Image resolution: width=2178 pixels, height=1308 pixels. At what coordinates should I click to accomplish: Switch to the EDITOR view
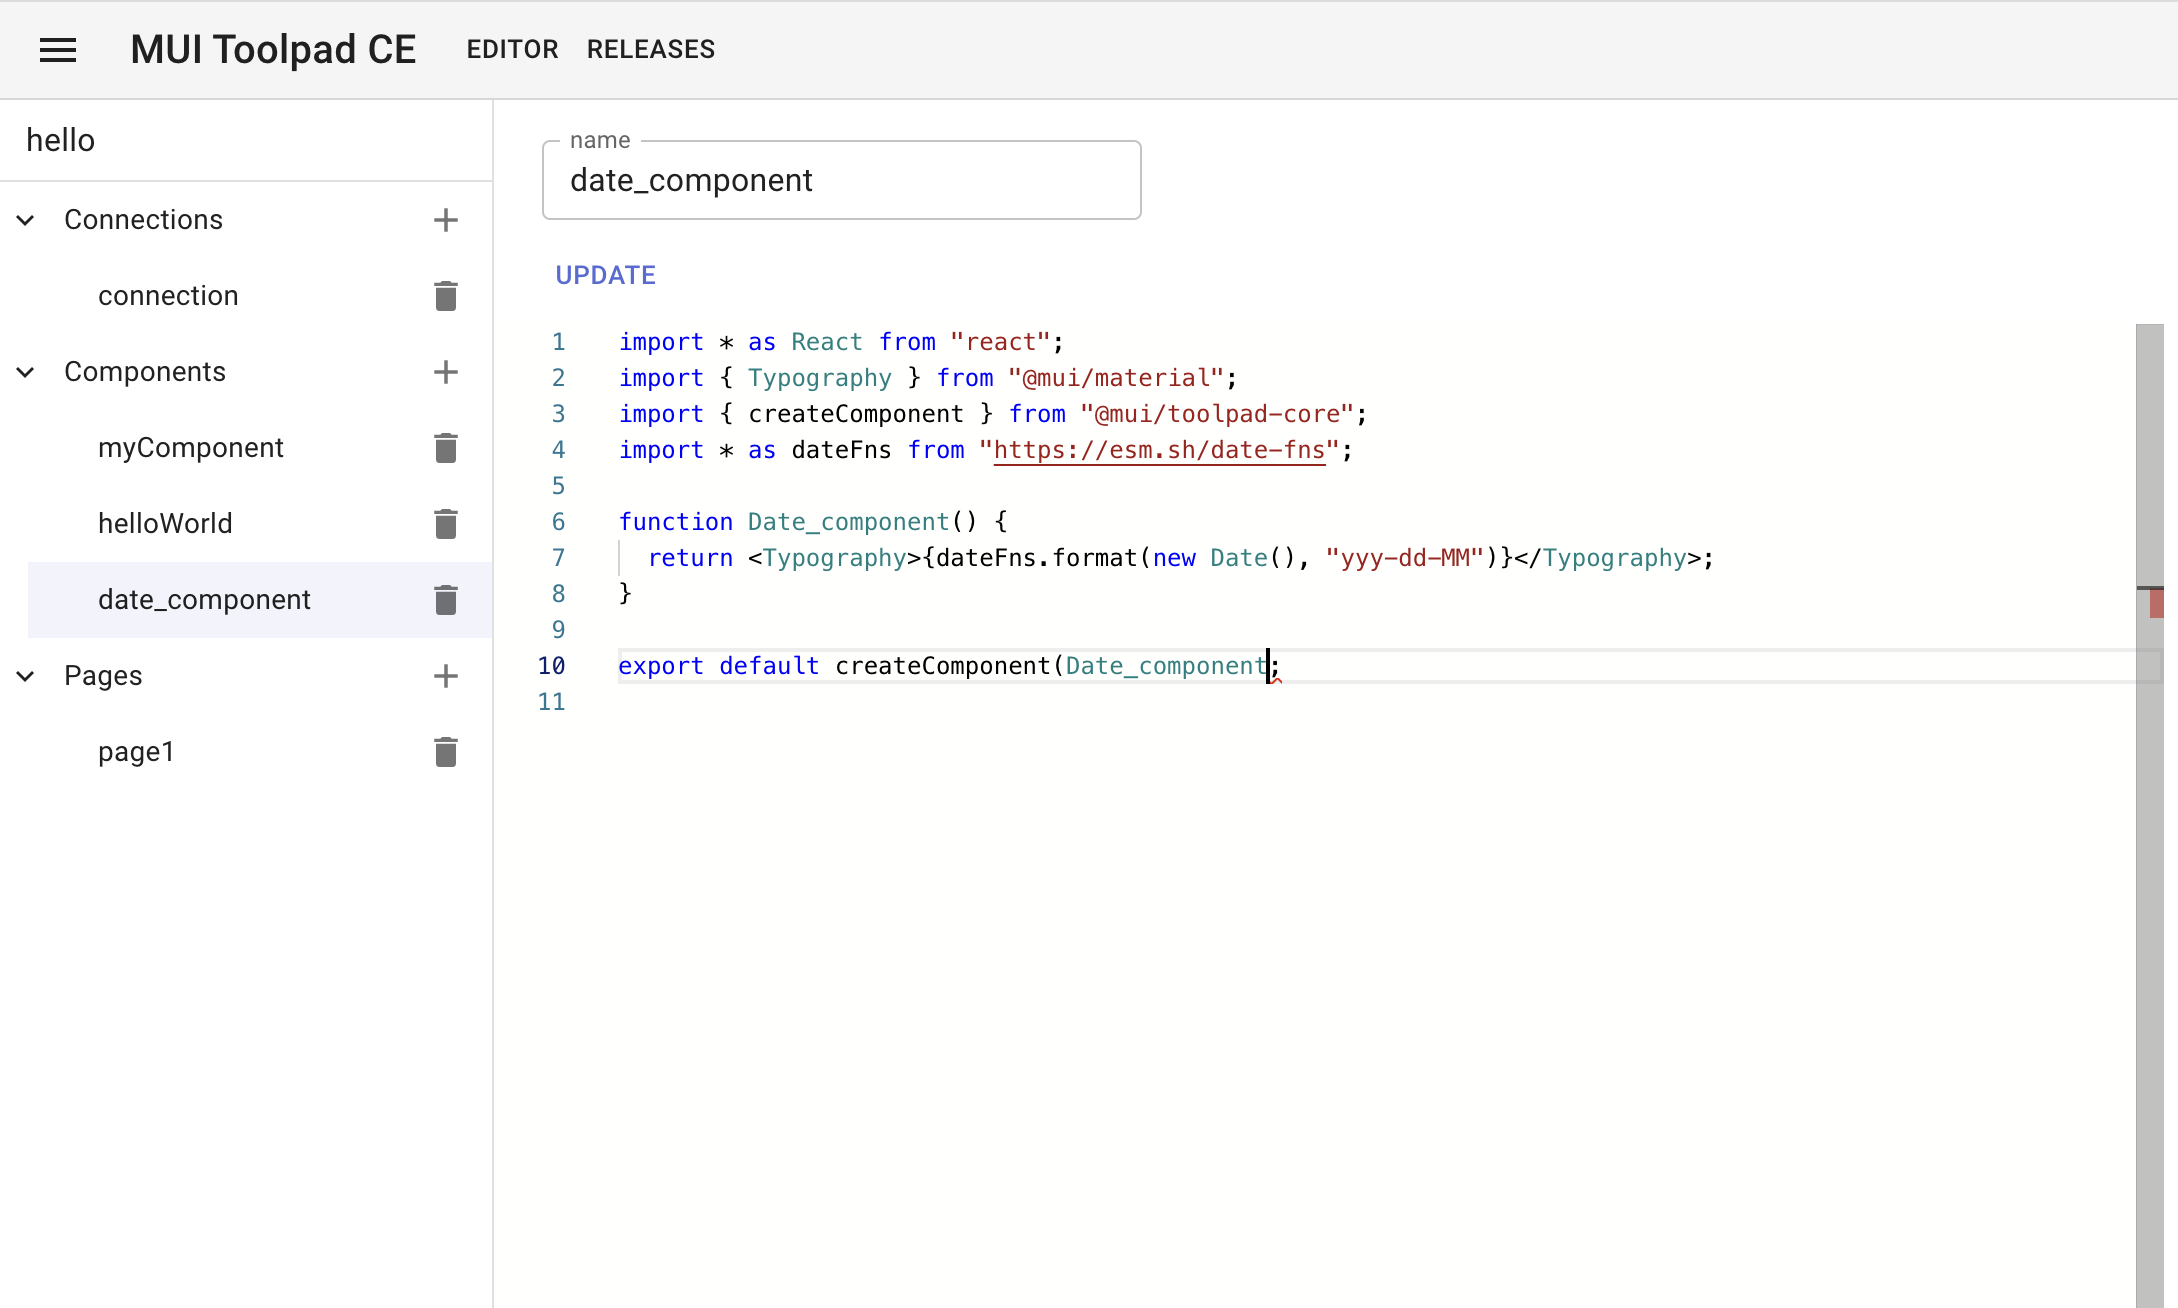[511, 49]
